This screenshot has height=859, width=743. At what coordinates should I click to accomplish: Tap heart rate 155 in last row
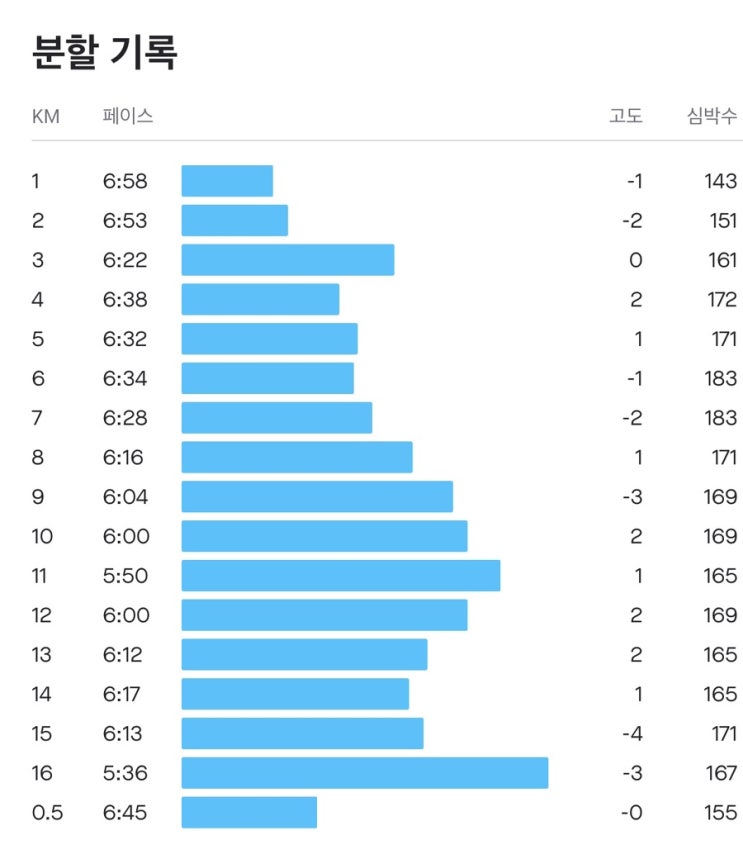pyautogui.click(x=721, y=812)
